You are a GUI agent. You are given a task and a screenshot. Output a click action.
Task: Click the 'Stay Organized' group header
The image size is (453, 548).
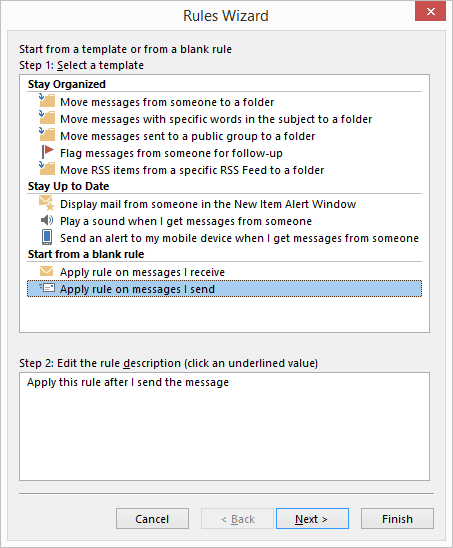pos(67,84)
